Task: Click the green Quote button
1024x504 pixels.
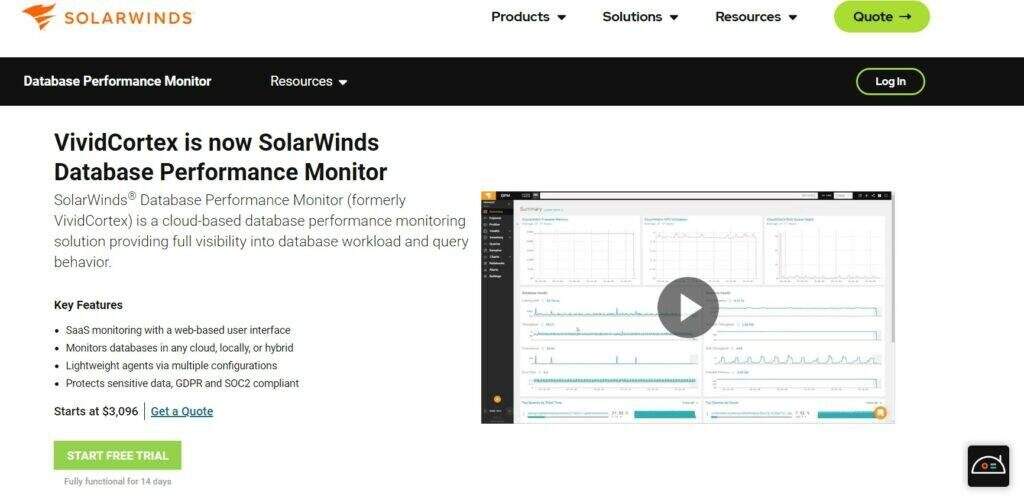Action: click(882, 17)
